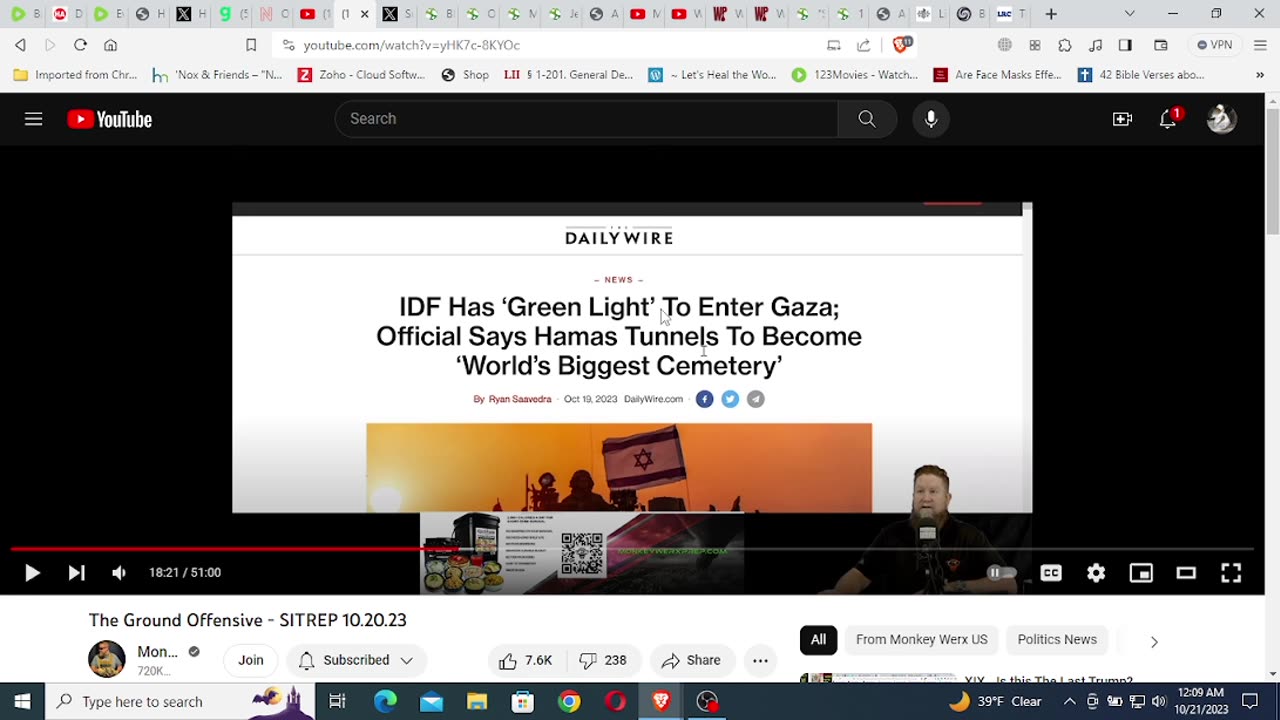The width and height of the screenshot is (1280, 720).
Task: Seek along the red video progress bar
Action: [x=632, y=549]
